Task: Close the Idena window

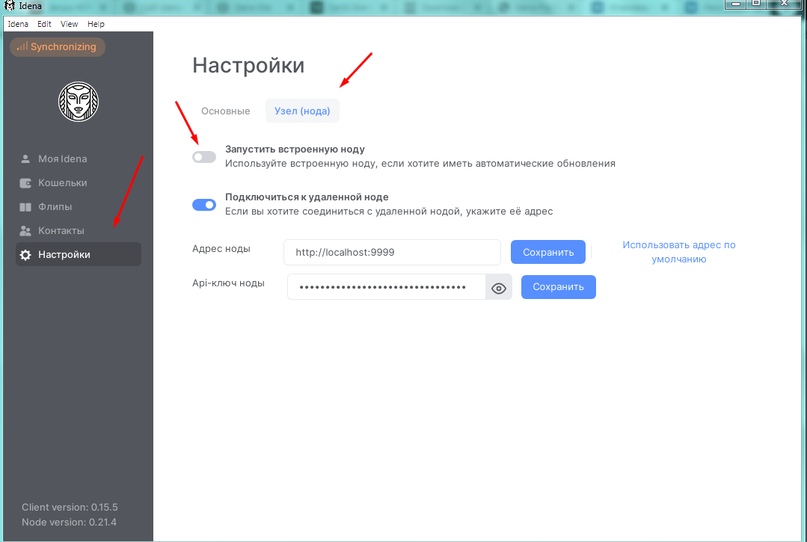Action: pos(784,4)
